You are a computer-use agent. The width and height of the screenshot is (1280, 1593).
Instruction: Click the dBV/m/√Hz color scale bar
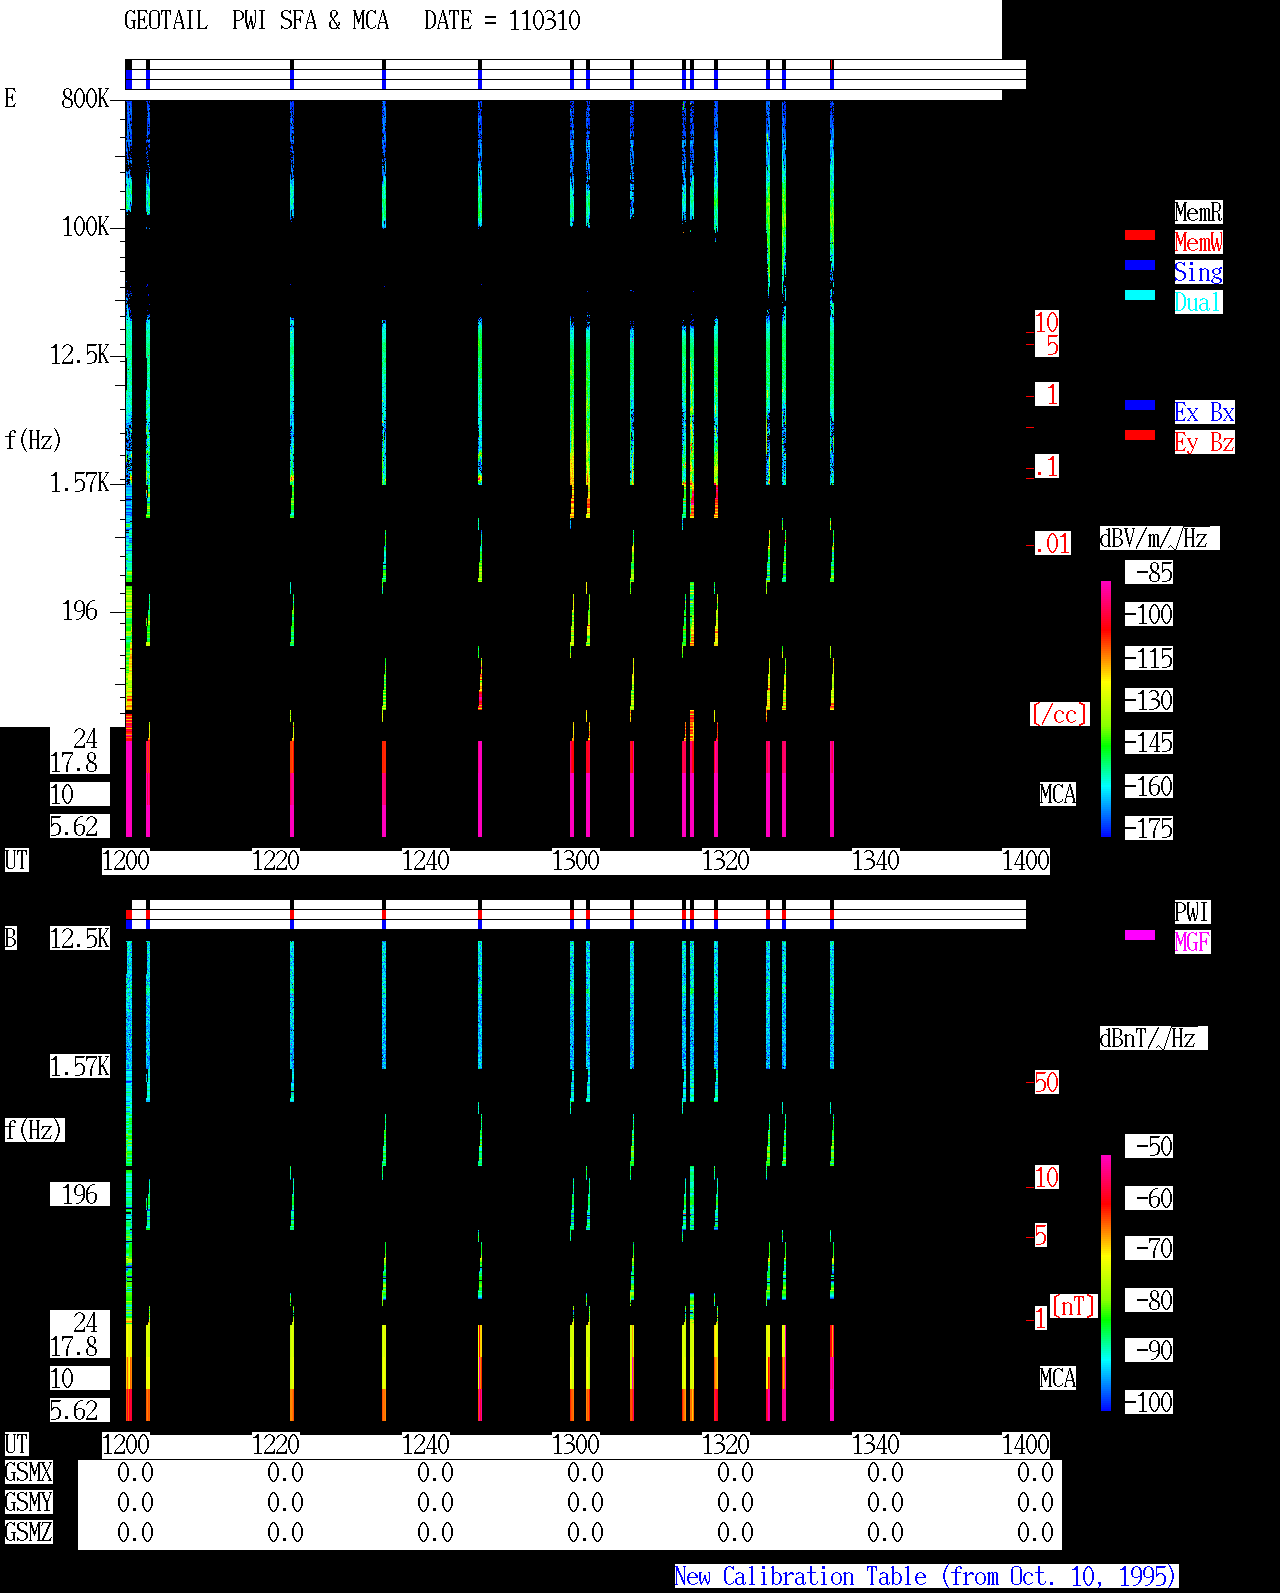click(1106, 708)
